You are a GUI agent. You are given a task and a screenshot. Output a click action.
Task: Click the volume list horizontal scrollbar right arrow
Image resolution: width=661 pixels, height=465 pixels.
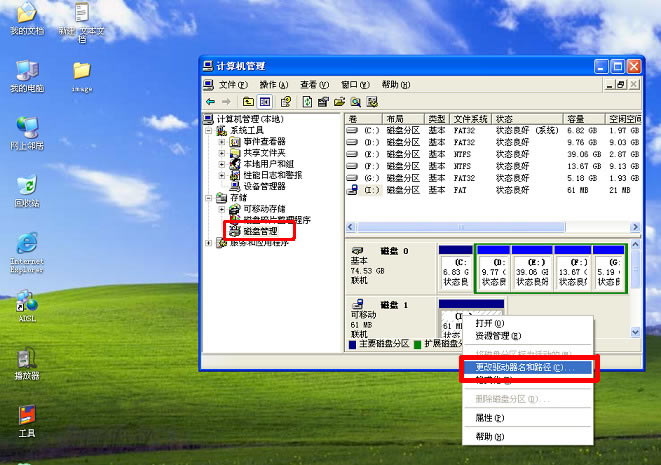point(635,227)
